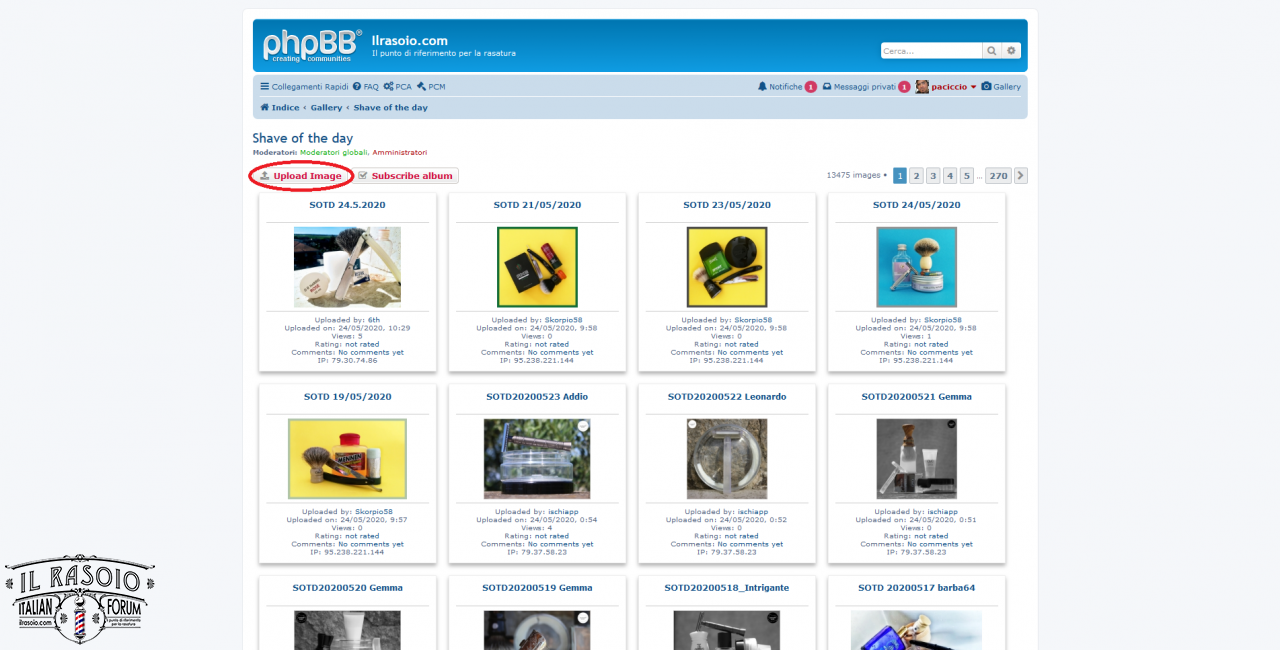Click the SOTD20200522 Leonardo thumbnail

pos(727,459)
